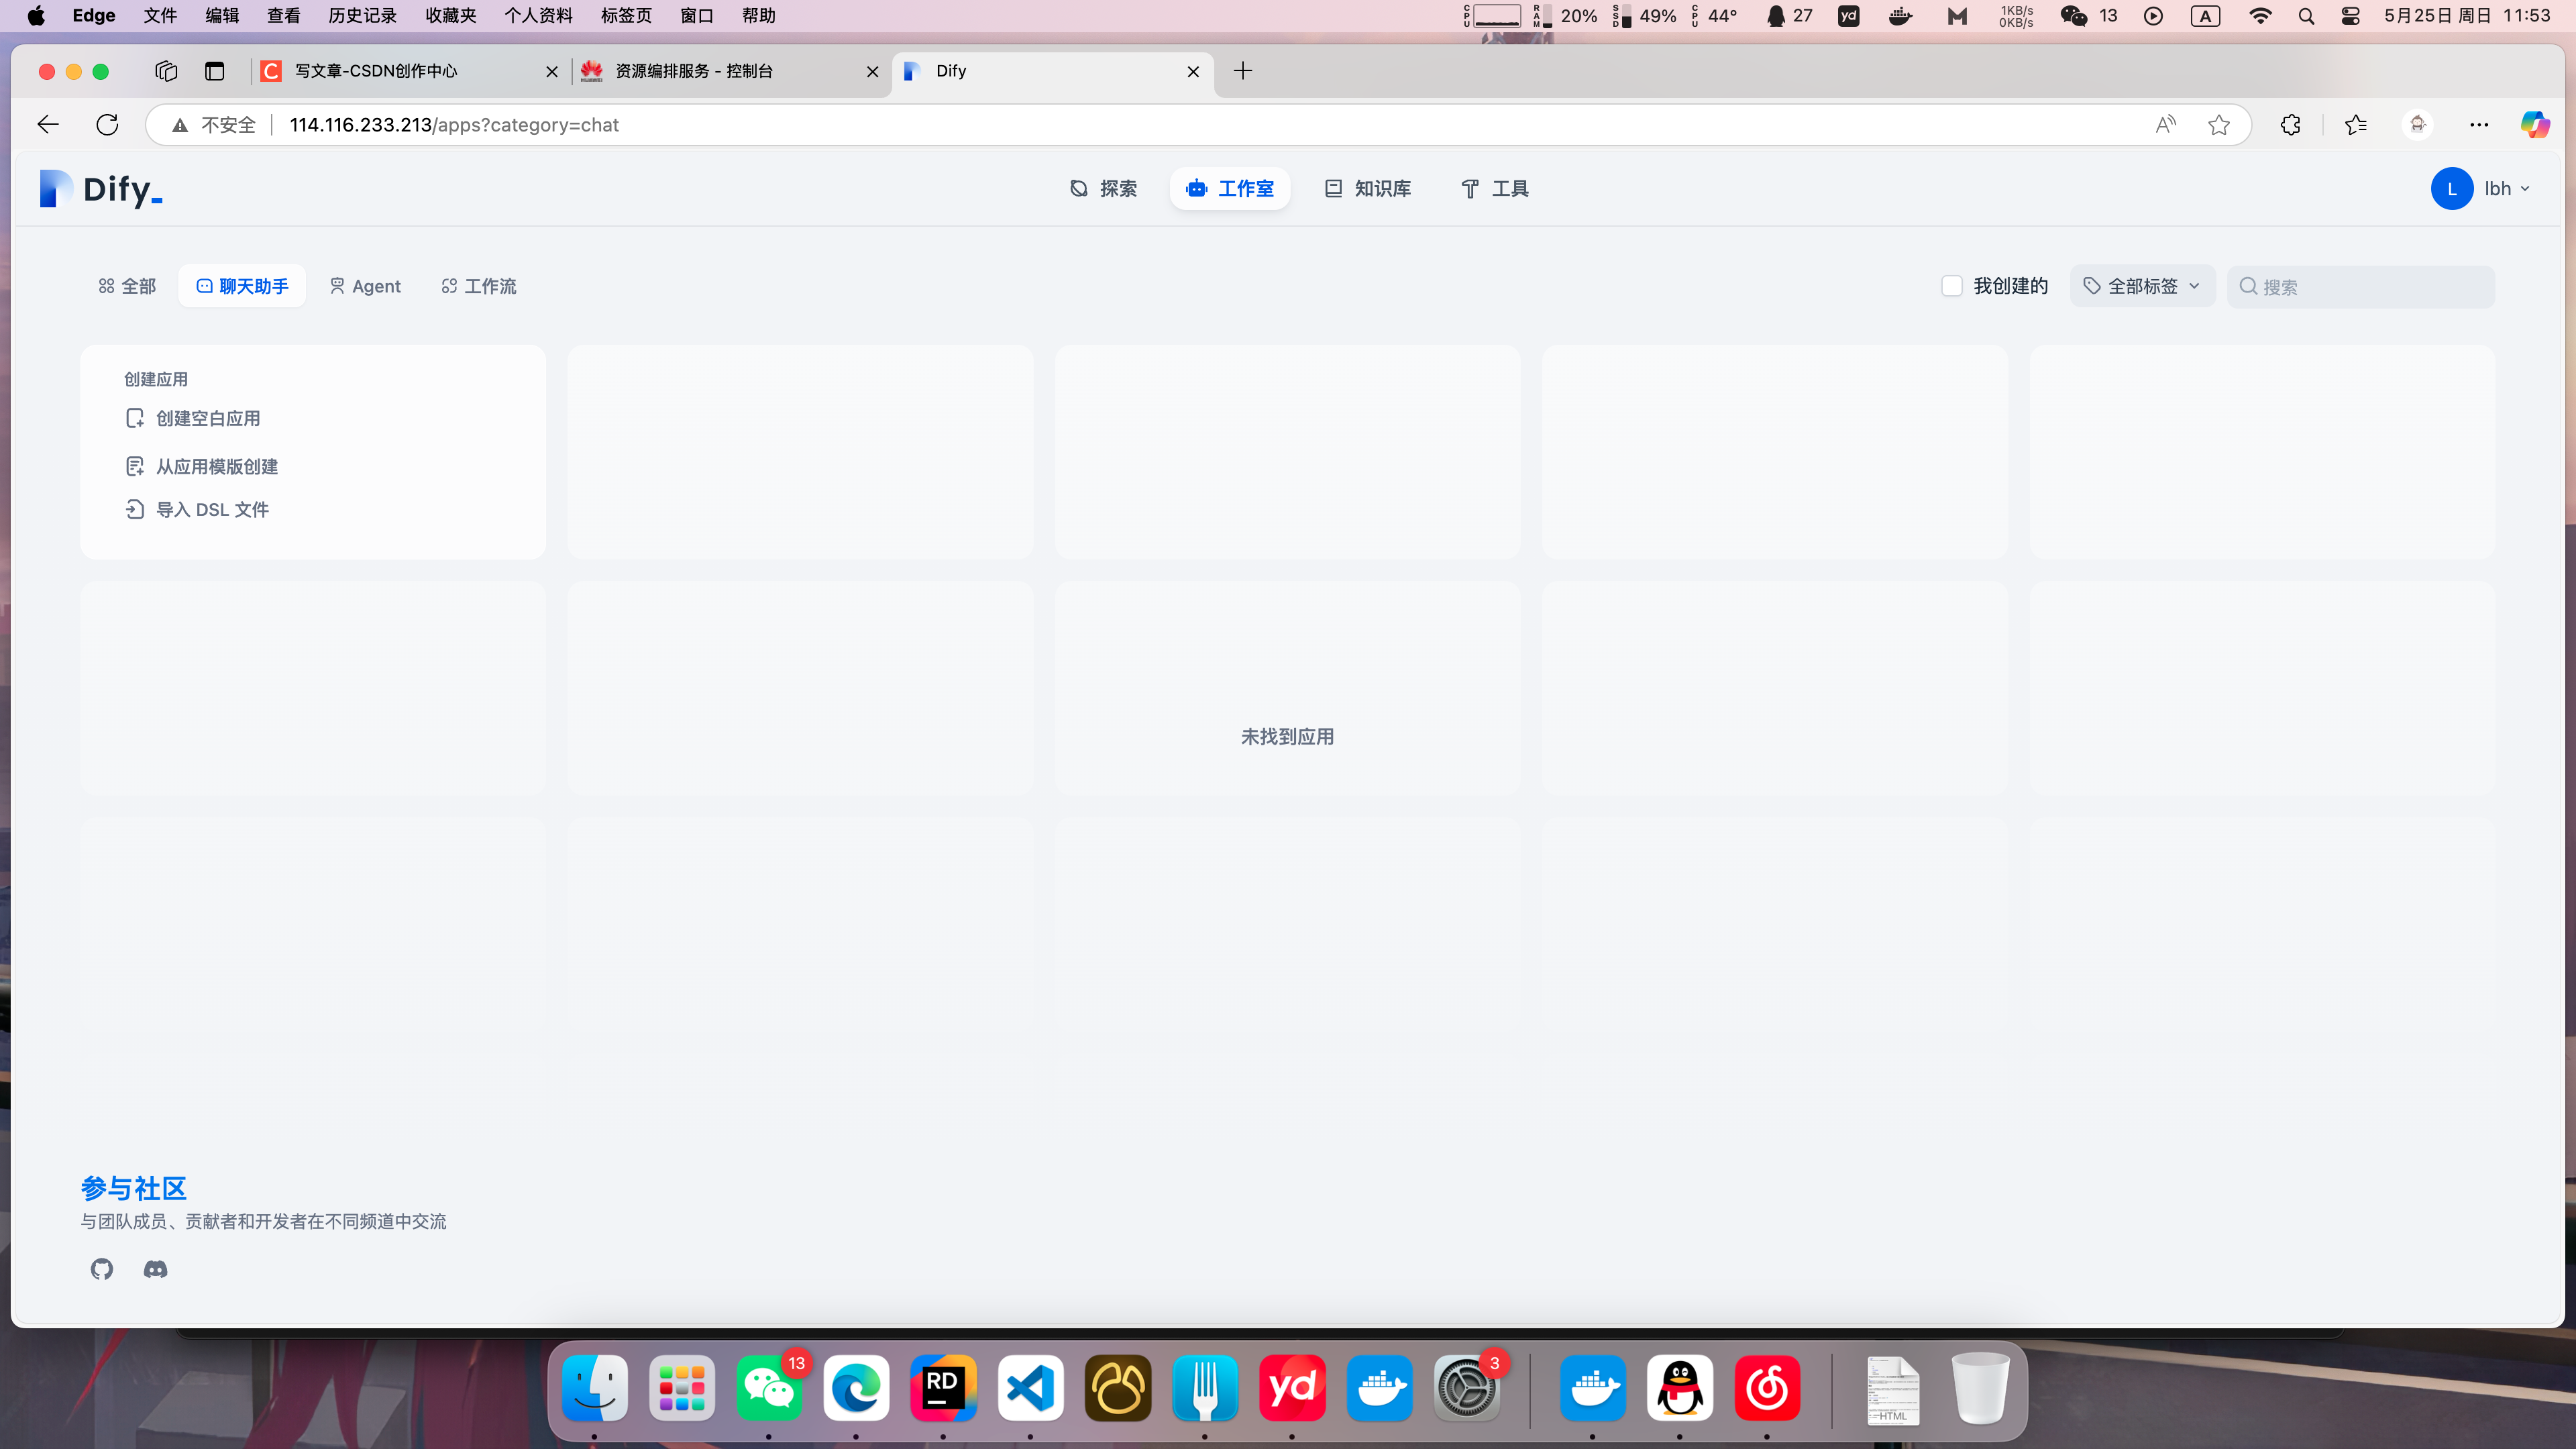Open the 探索 tab

tap(1103, 188)
